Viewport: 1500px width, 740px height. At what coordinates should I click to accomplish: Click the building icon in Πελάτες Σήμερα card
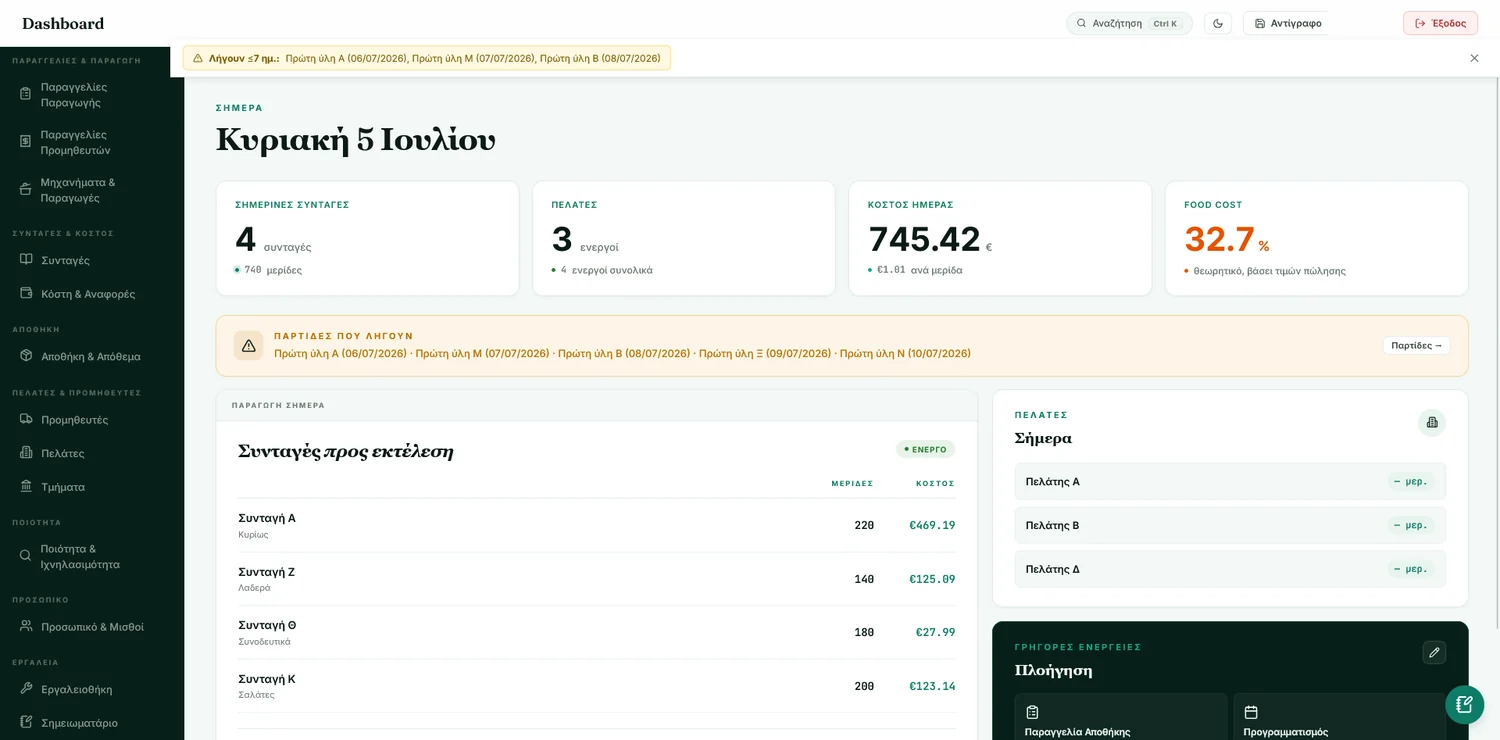tap(1432, 422)
